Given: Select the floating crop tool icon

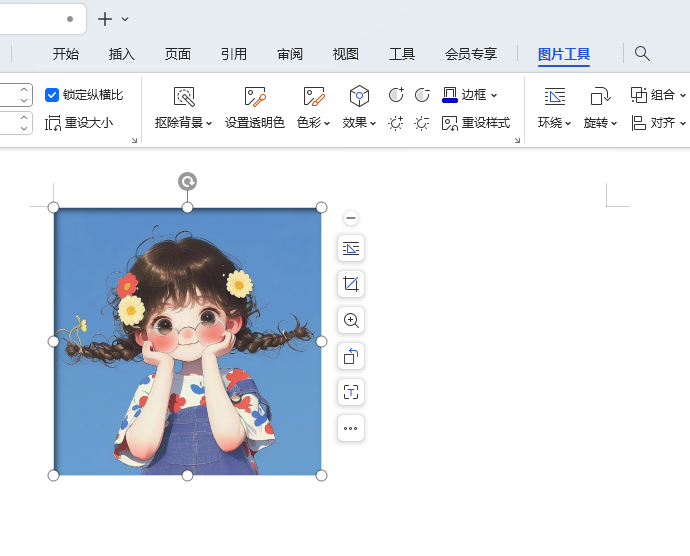Looking at the screenshot, I should [x=351, y=284].
